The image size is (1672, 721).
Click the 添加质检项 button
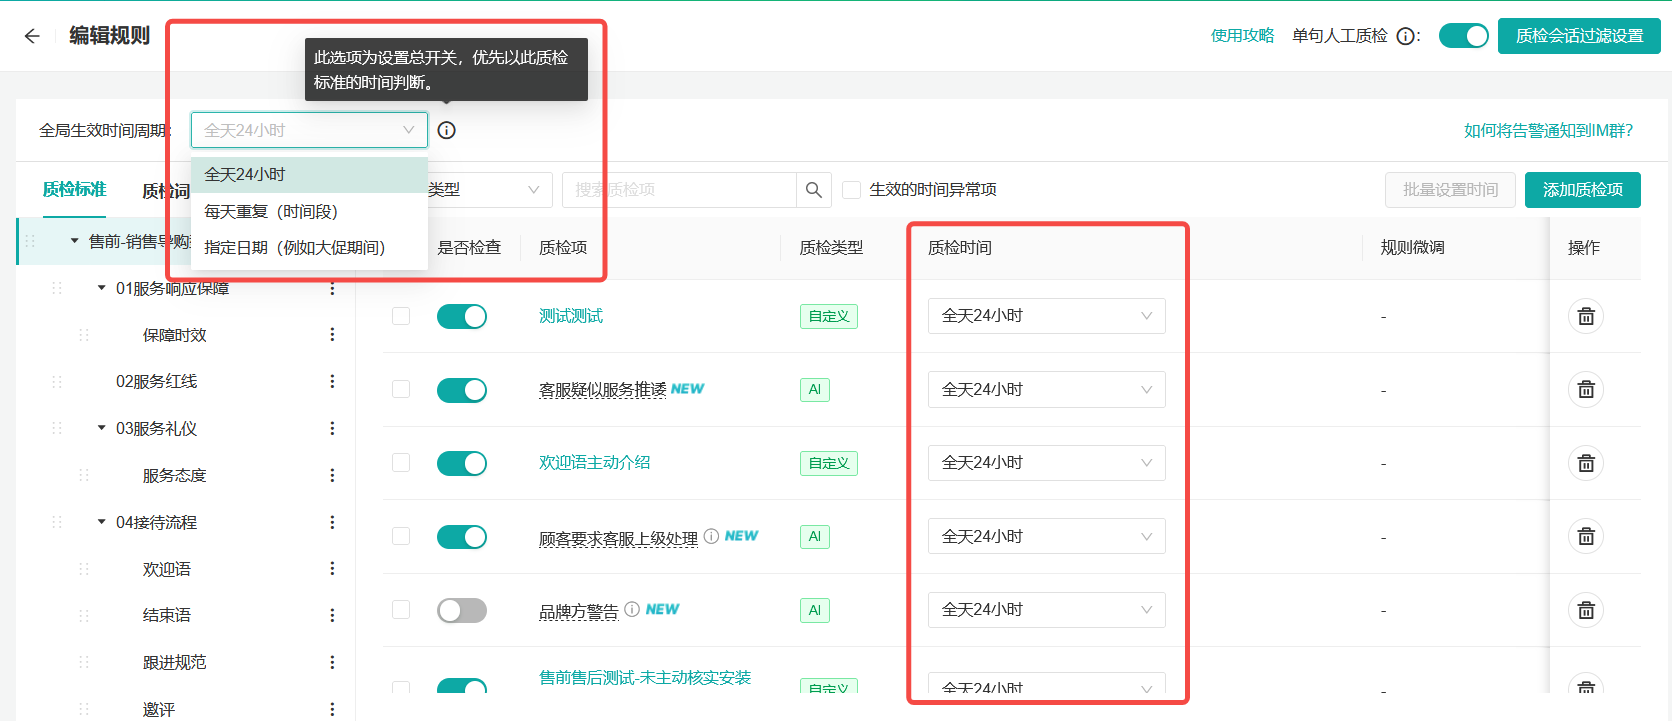click(x=1583, y=190)
